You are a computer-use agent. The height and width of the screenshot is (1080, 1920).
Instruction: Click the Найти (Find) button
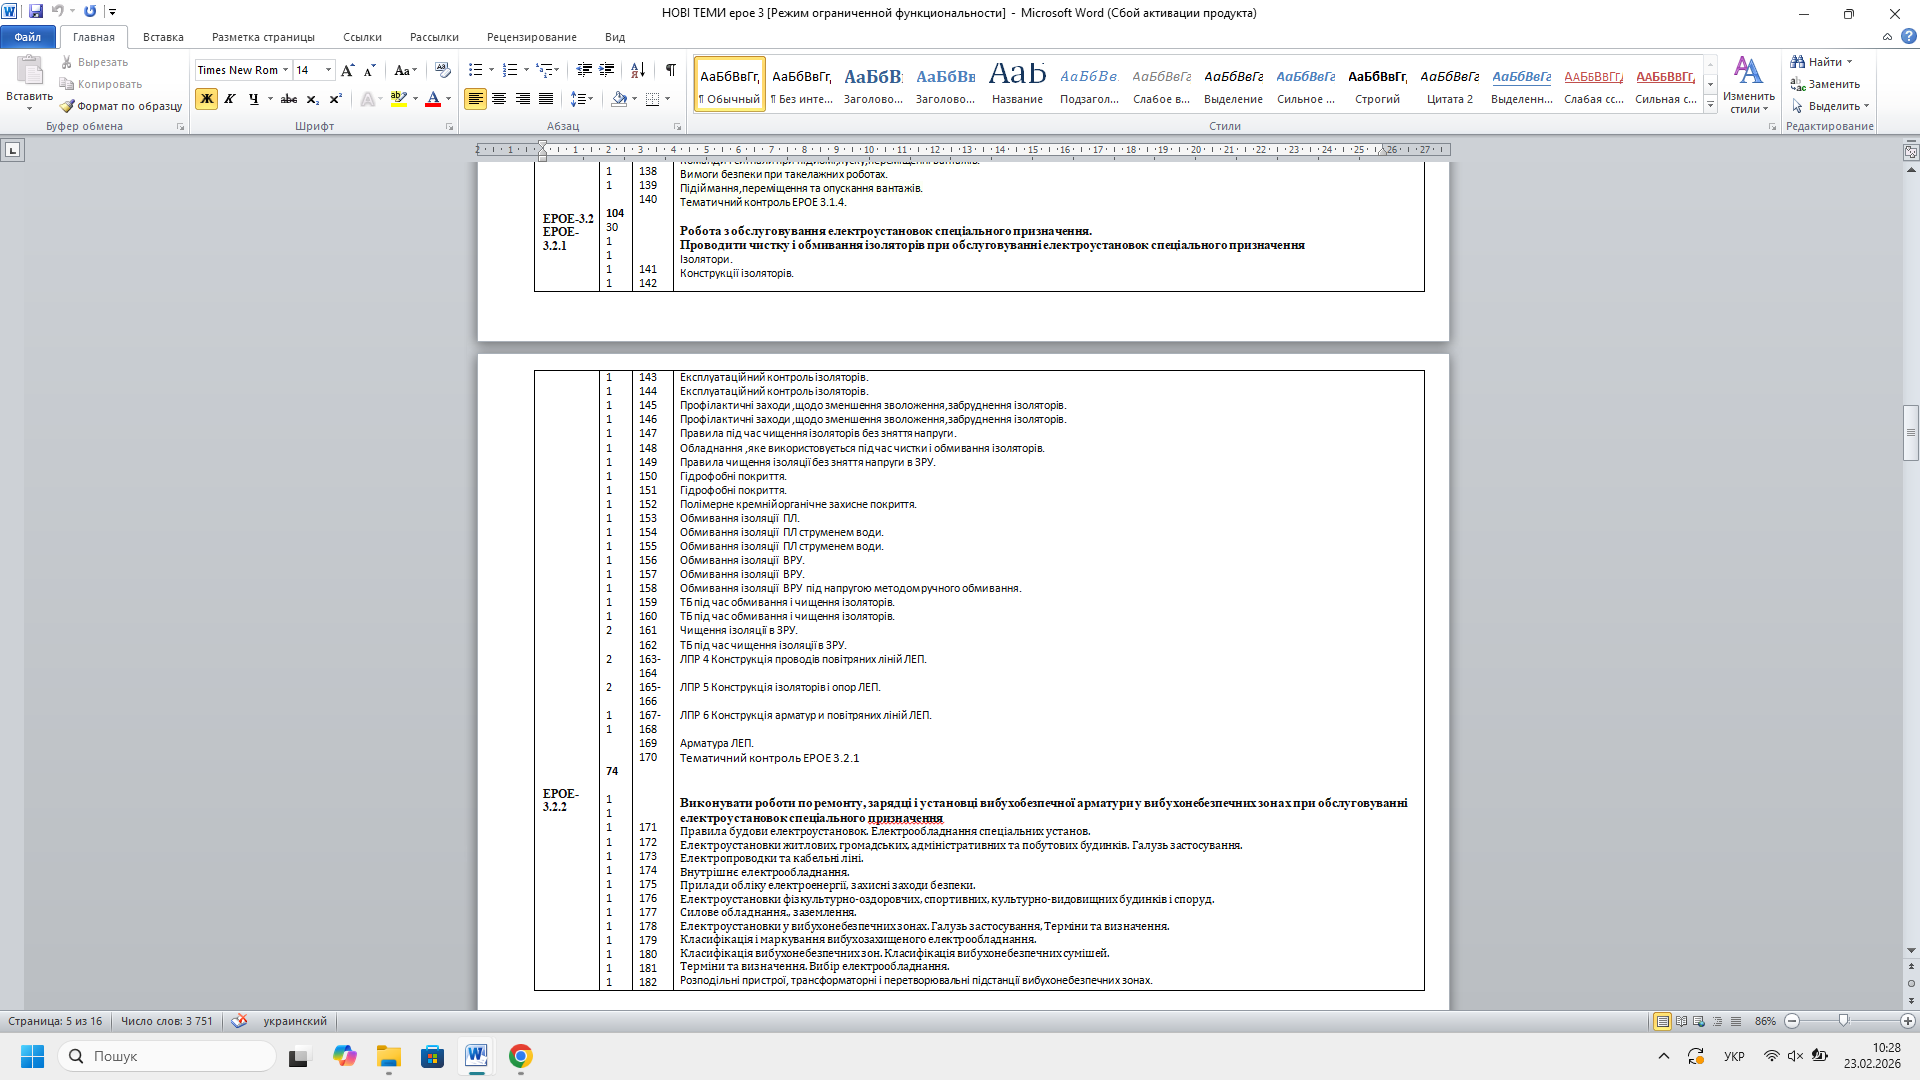coord(1820,62)
